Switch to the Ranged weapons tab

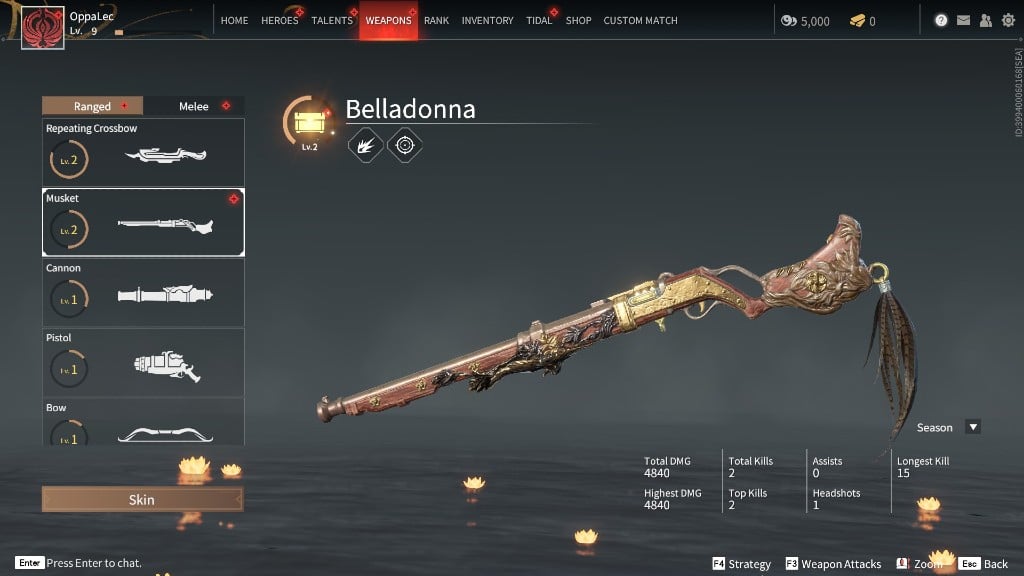click(93, 106)
